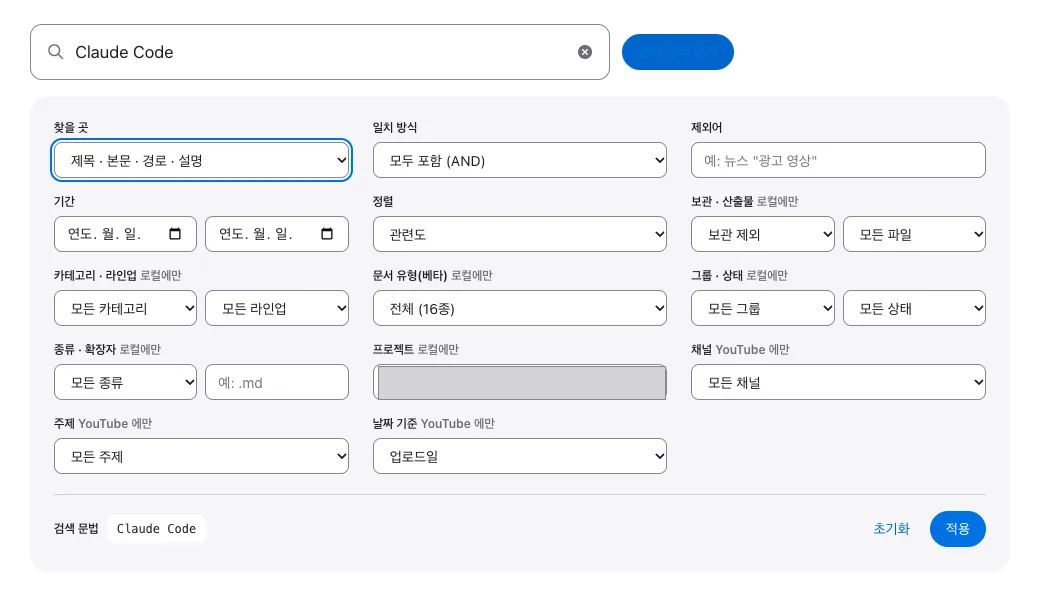Open the 일치 방식 모두 포함 (AND) dropdown
Viewport: 1040px width, 600px height.
[x=519, y=160]
